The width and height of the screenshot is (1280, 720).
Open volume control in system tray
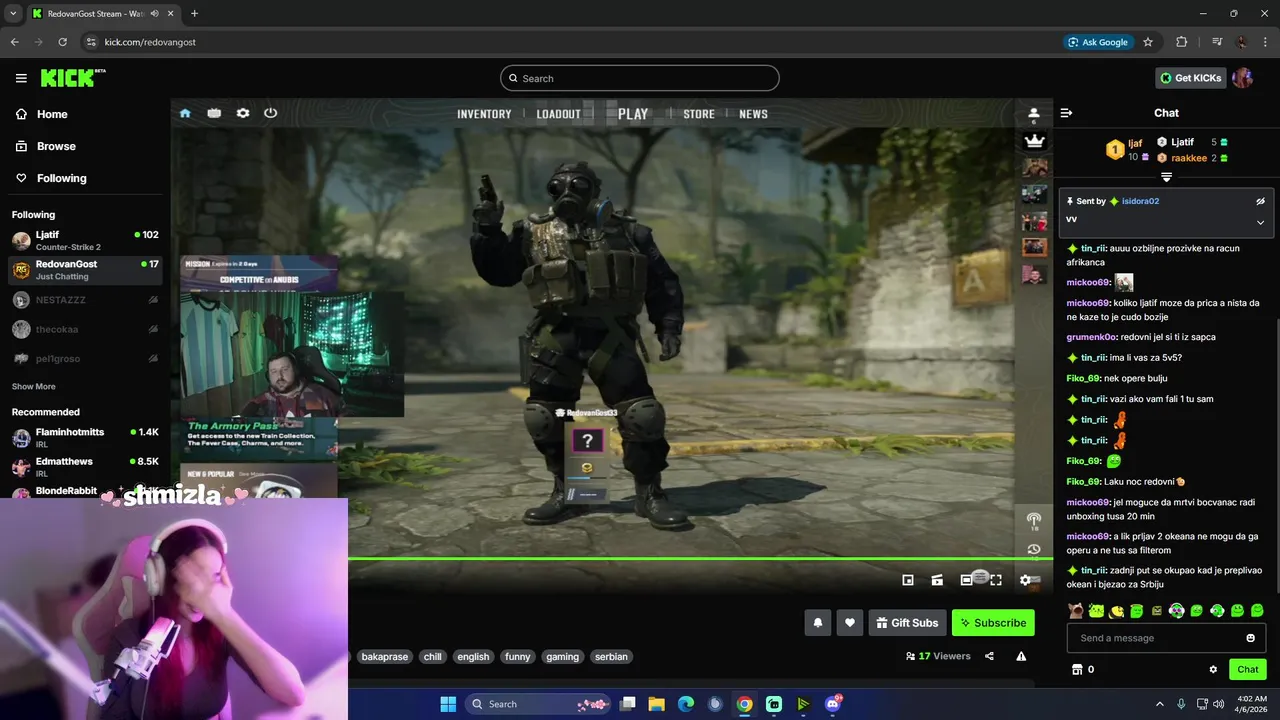[1218, 704]
